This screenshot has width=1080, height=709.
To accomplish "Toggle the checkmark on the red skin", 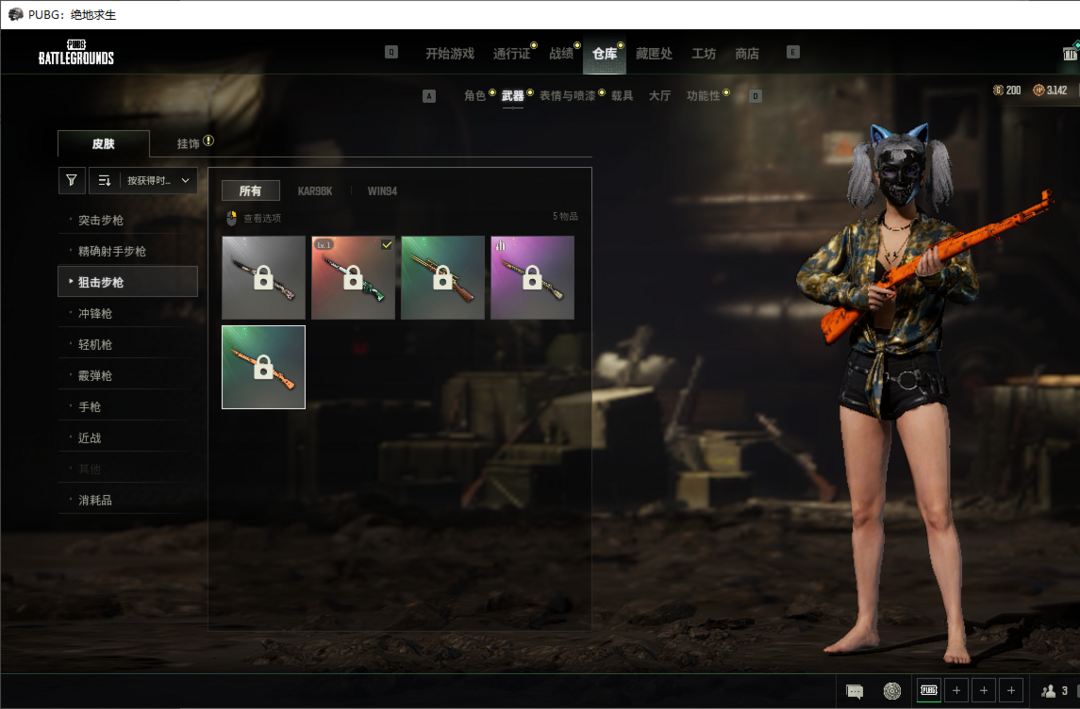I will (387, 245).
